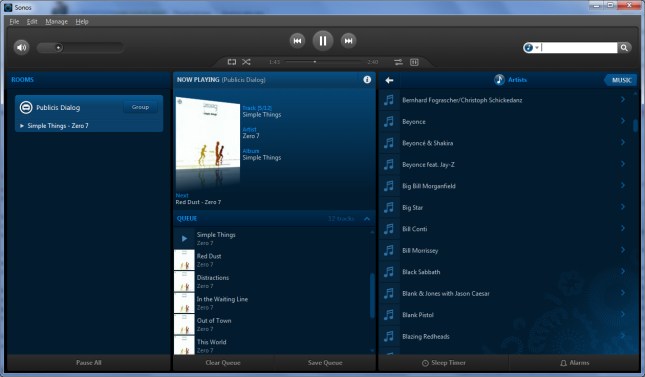Switch to the MUSIC tab
Screen dimensions: 645x377
point(621,80)
